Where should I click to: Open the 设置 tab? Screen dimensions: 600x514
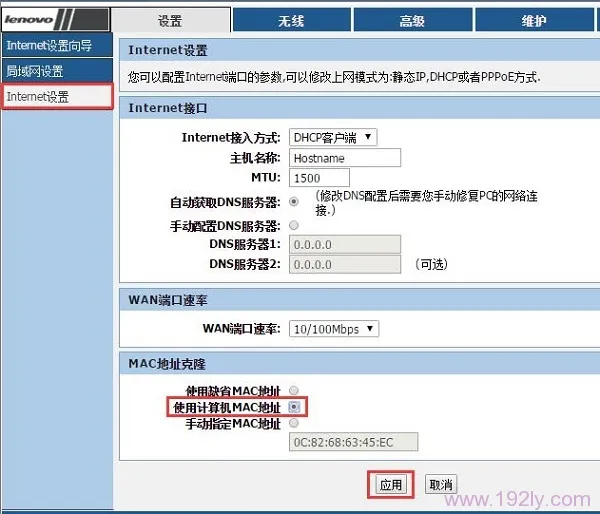[170, 21]
